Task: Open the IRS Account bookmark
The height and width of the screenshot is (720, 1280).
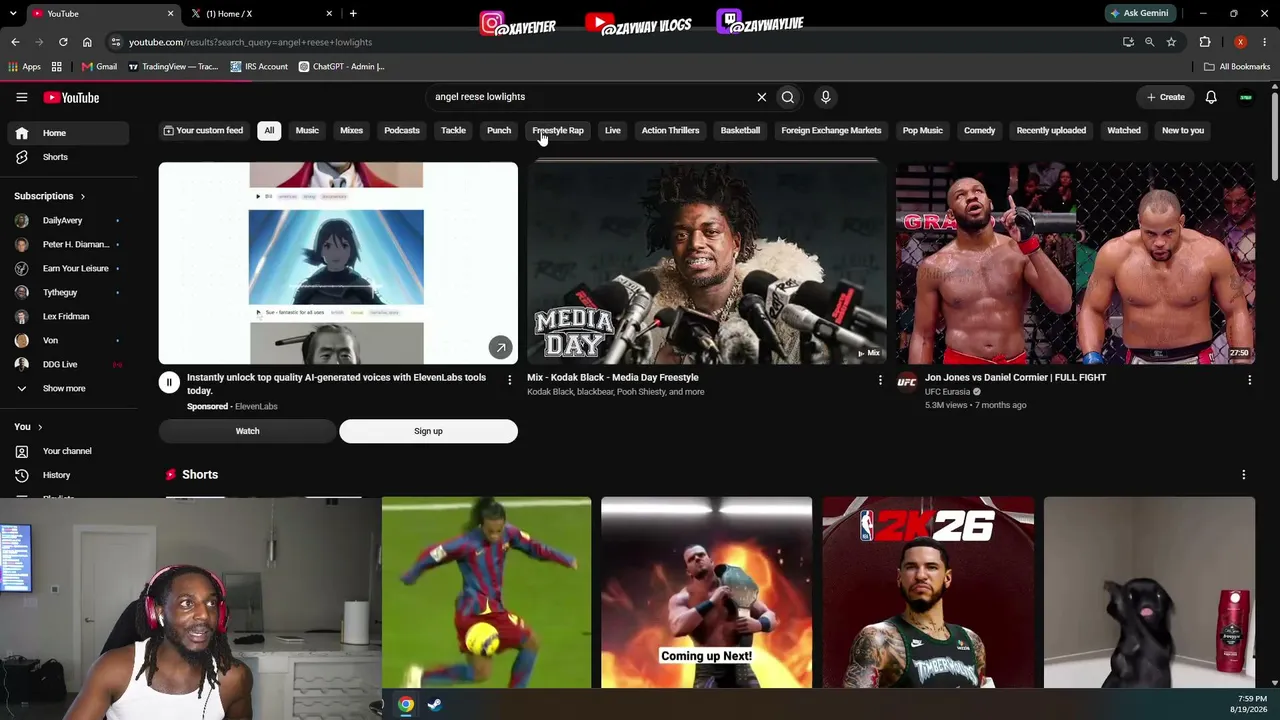Action: tap(259, 67)
